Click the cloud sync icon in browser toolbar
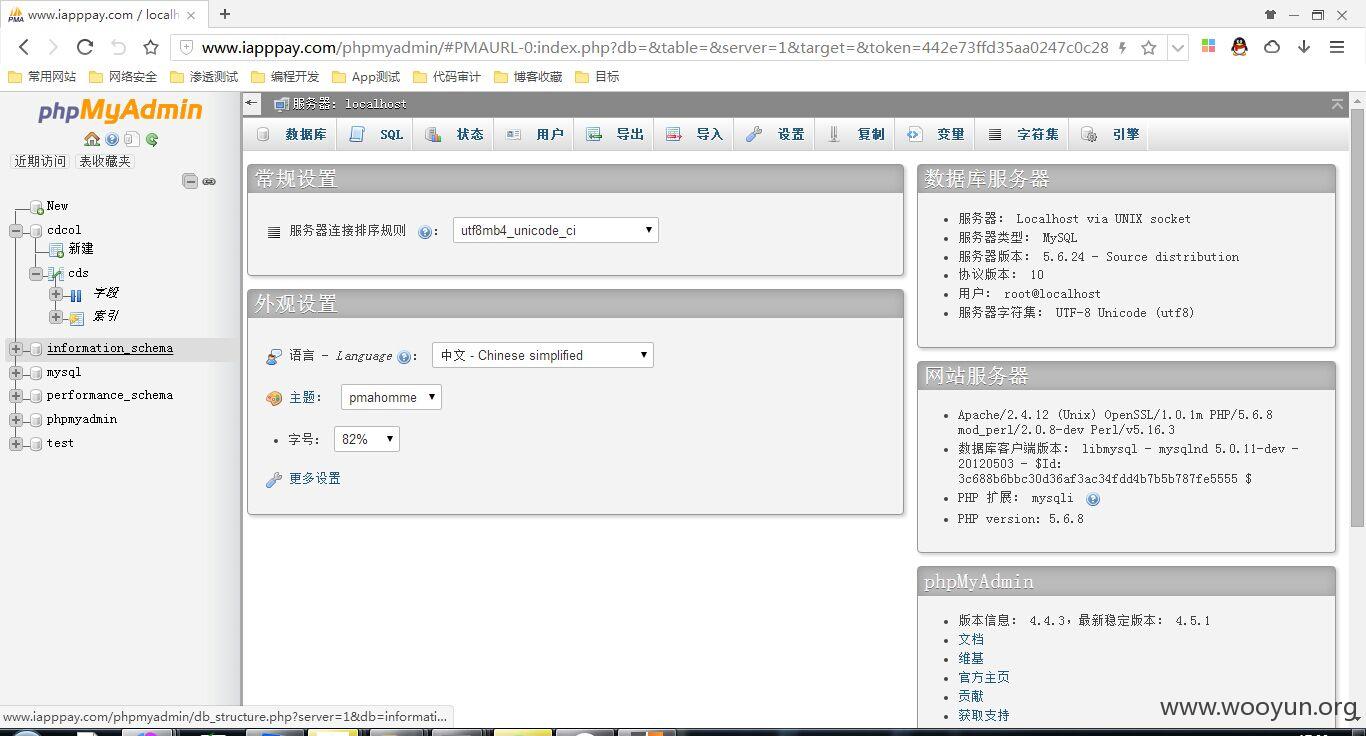Image resolution: width=1366 pixels, height=736 pixels. [1272, 47]
